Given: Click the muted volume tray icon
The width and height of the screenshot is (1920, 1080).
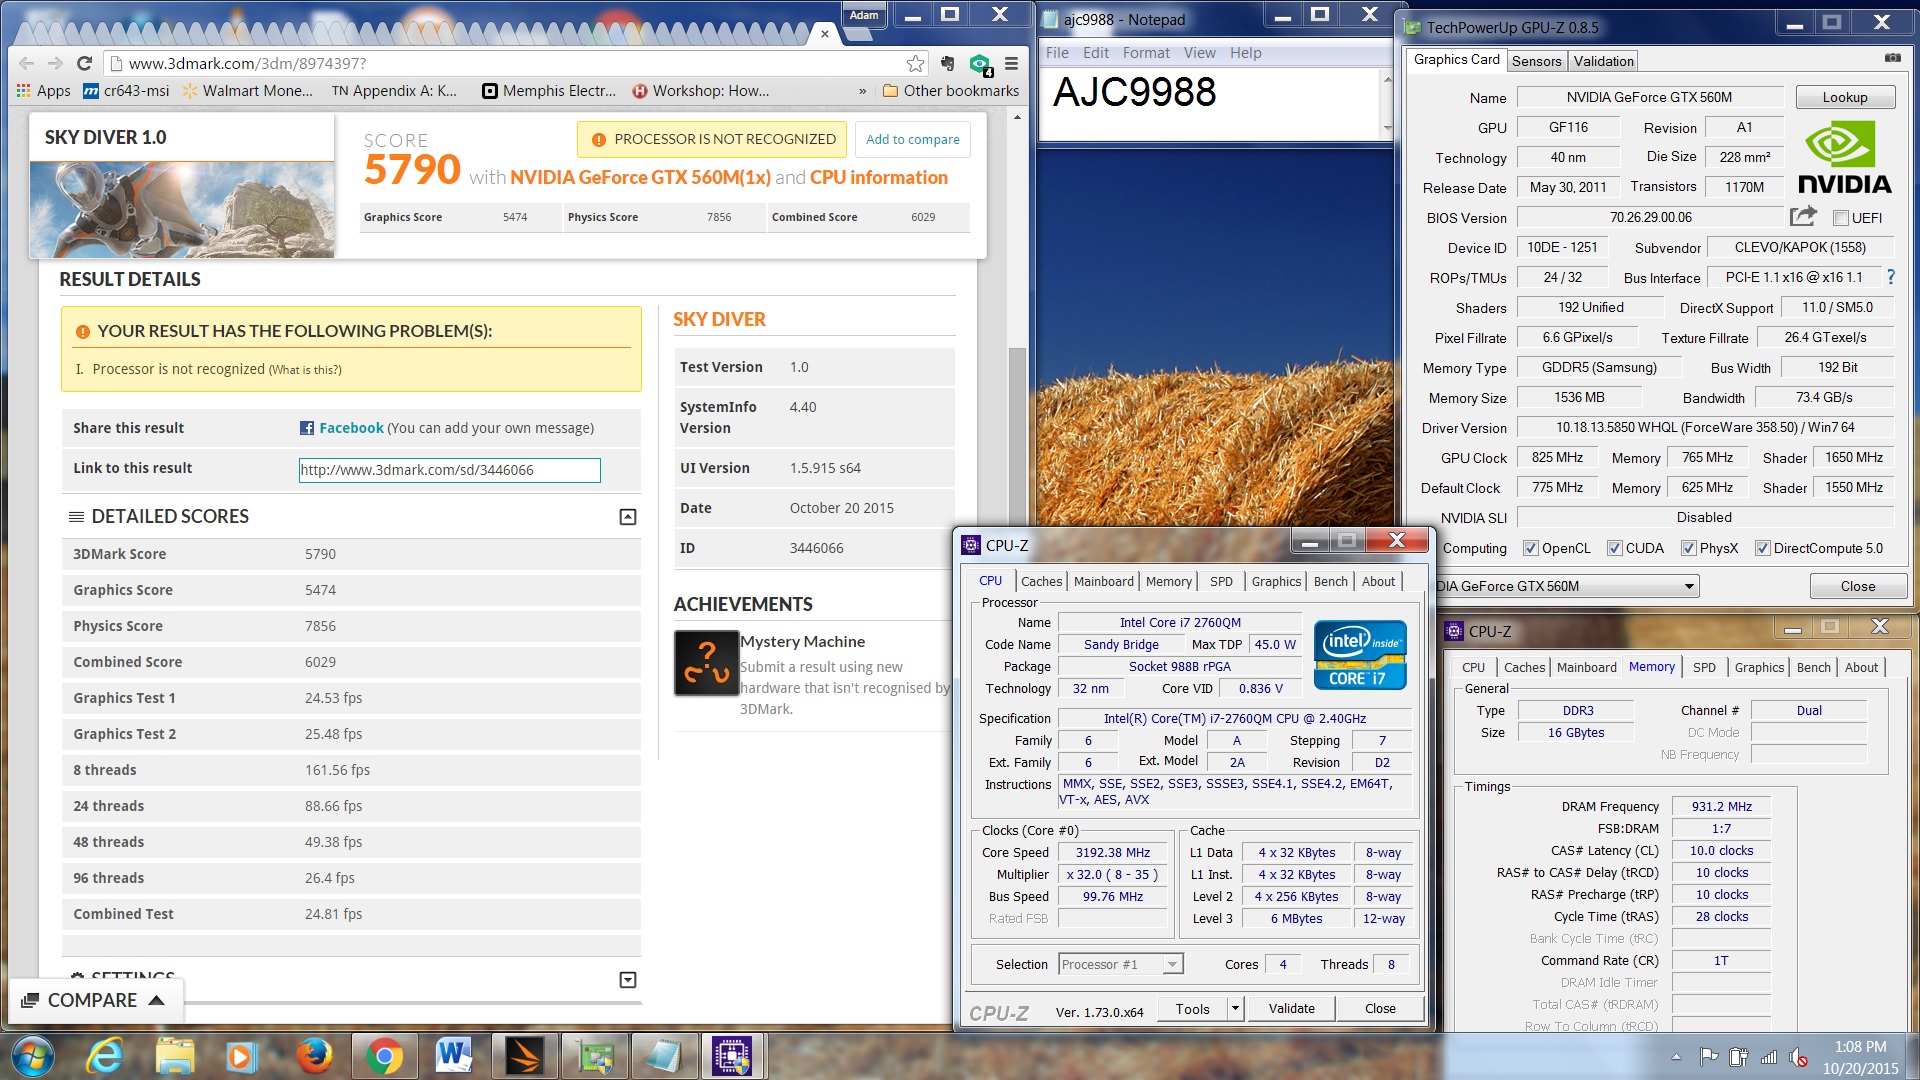Looking at the screenshot, I should 1799,1057.
